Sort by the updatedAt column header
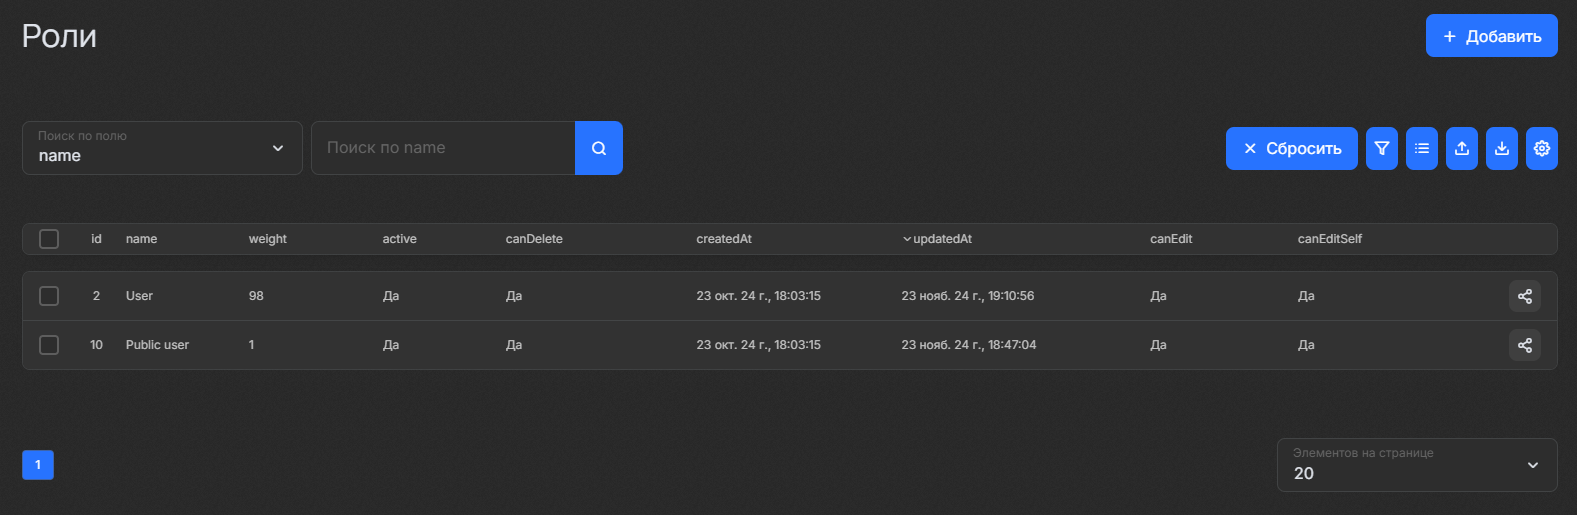1577x515 pixels. click(x=942, y=239)
